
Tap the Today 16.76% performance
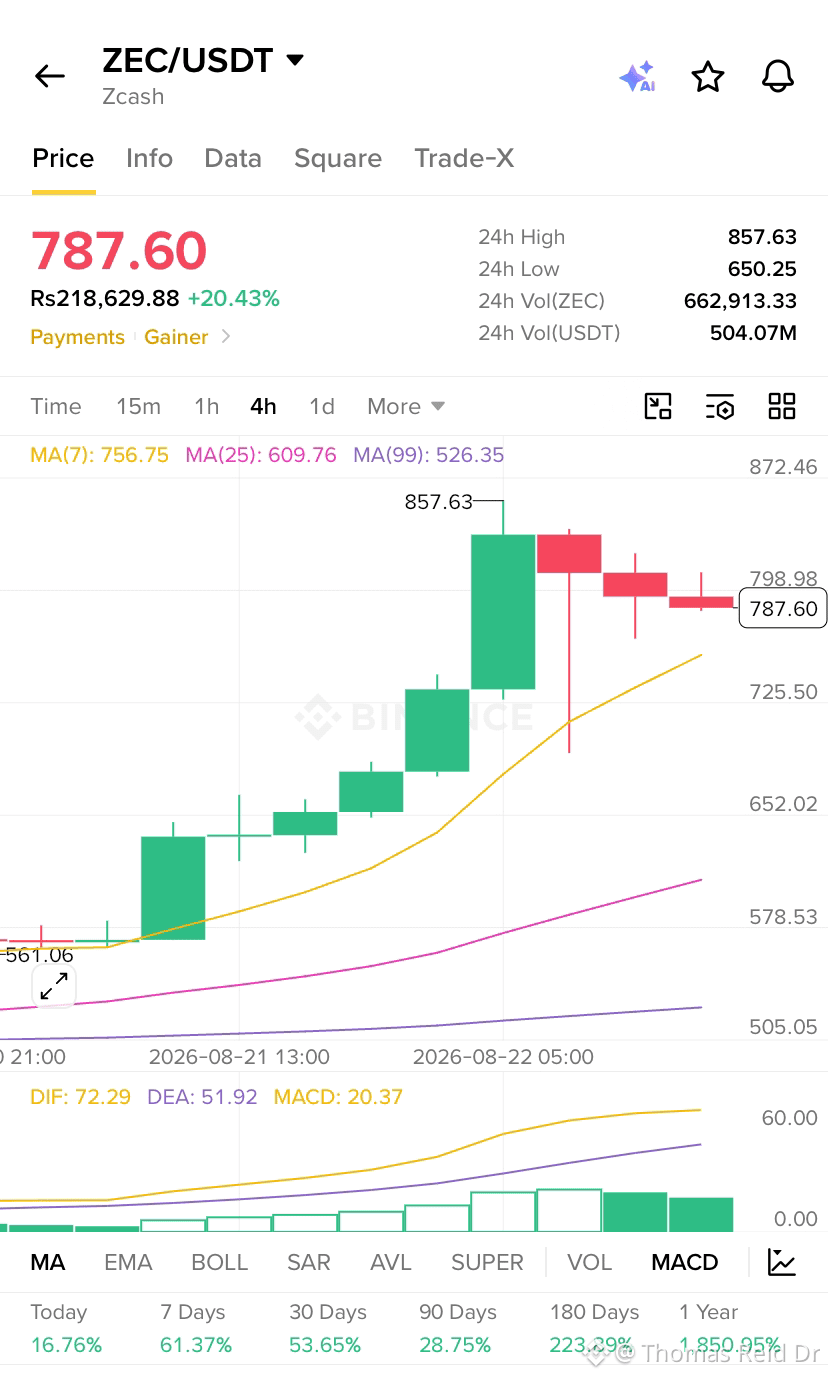click(x=66, y=1328)
